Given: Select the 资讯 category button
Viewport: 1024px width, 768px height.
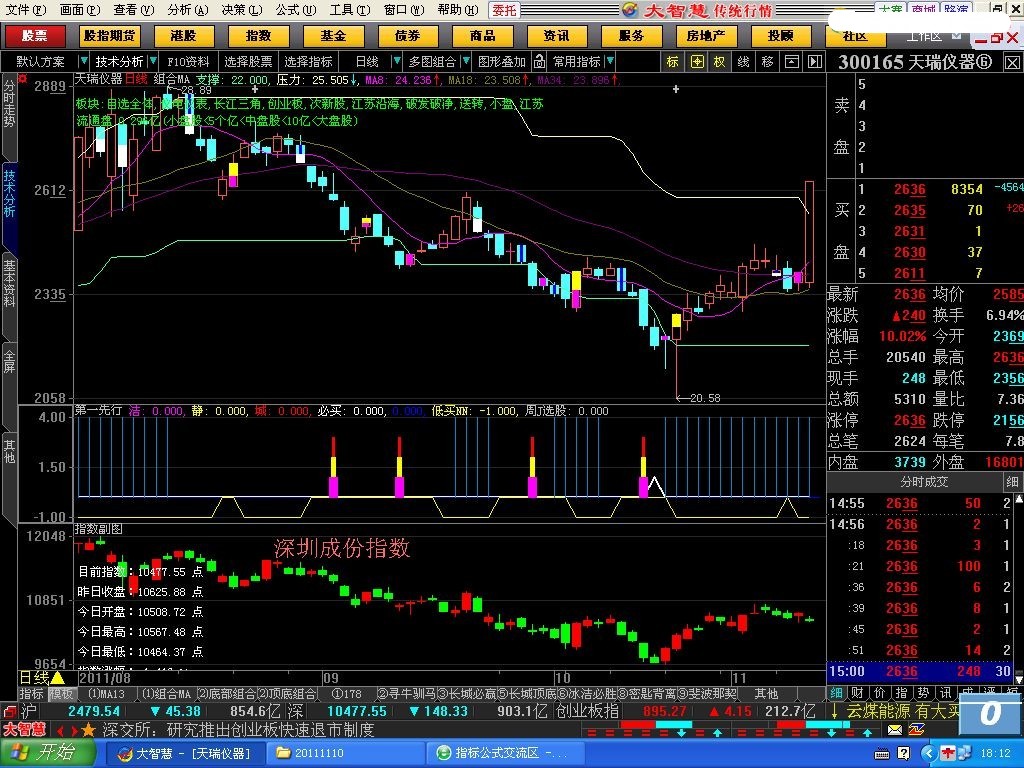Looking at the screenshot, I should click(556, 36).
